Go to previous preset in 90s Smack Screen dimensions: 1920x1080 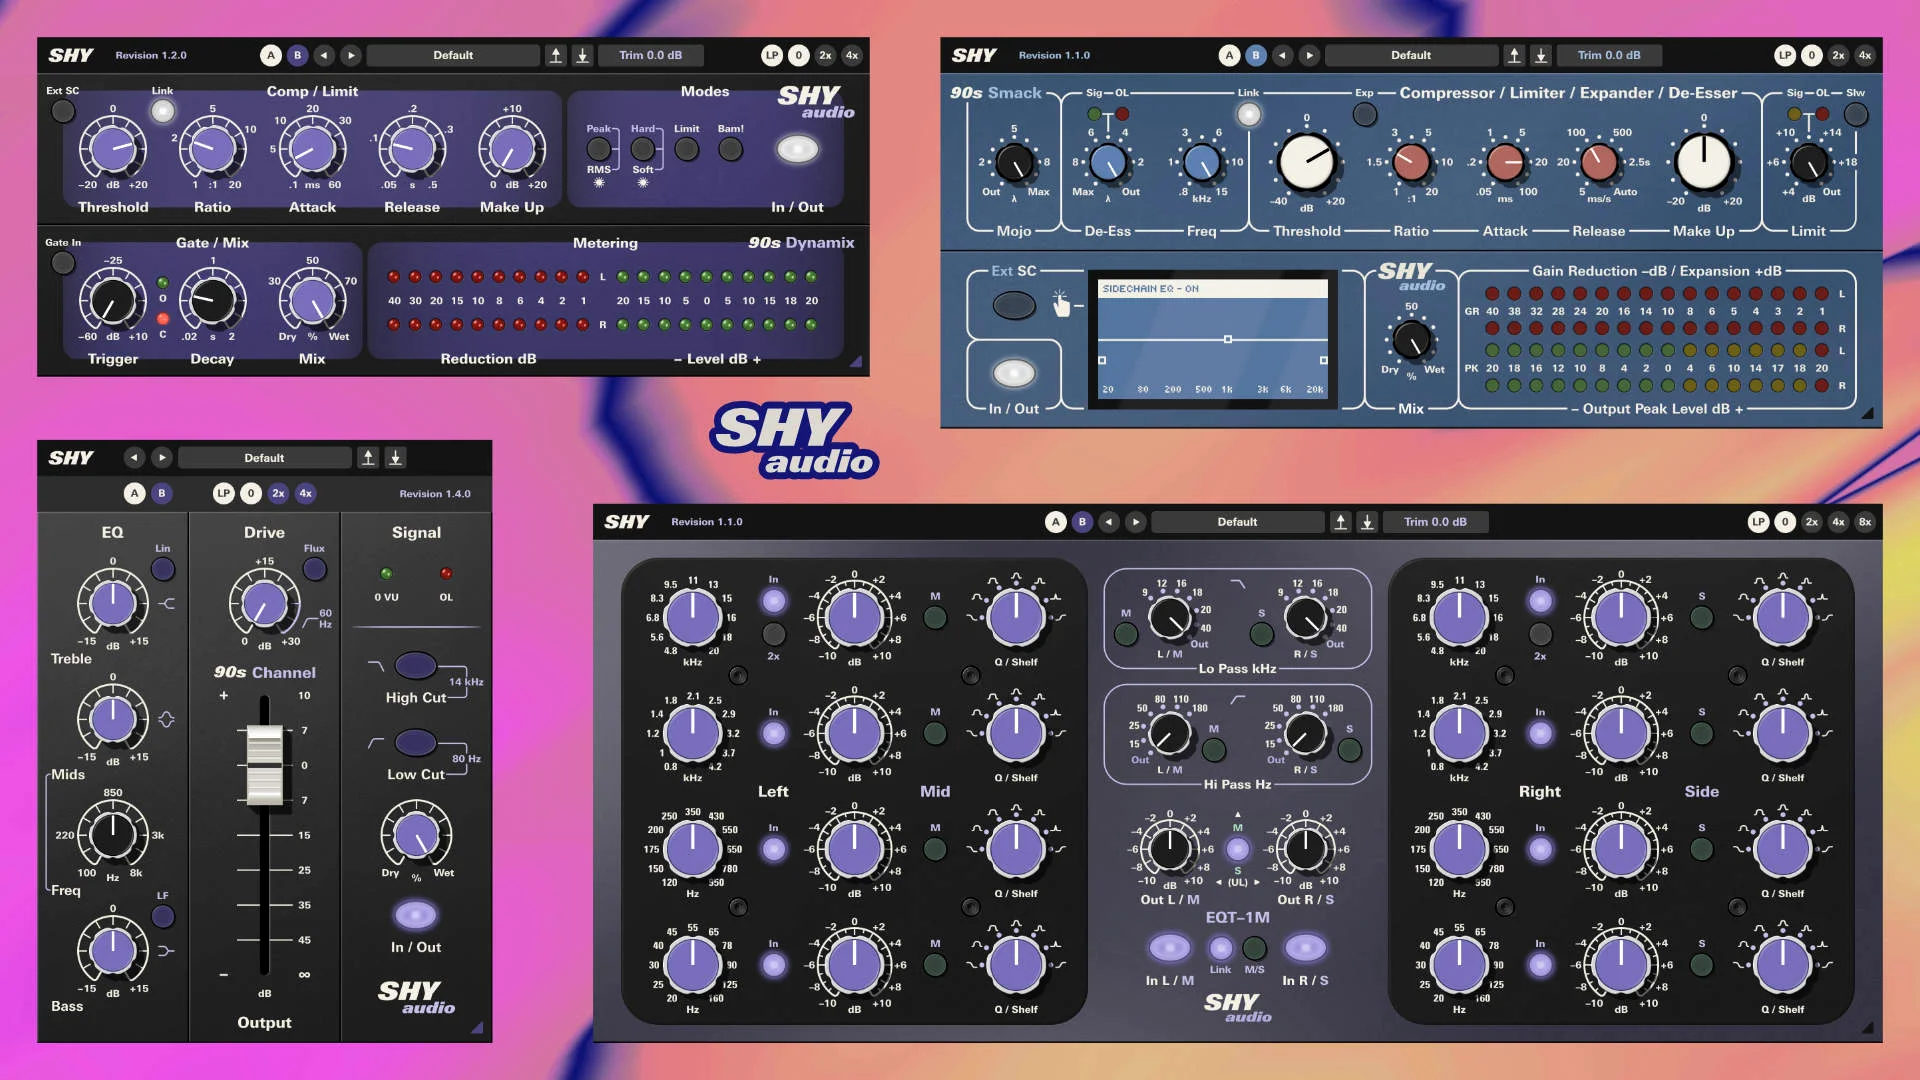(x=1282, y=55)
